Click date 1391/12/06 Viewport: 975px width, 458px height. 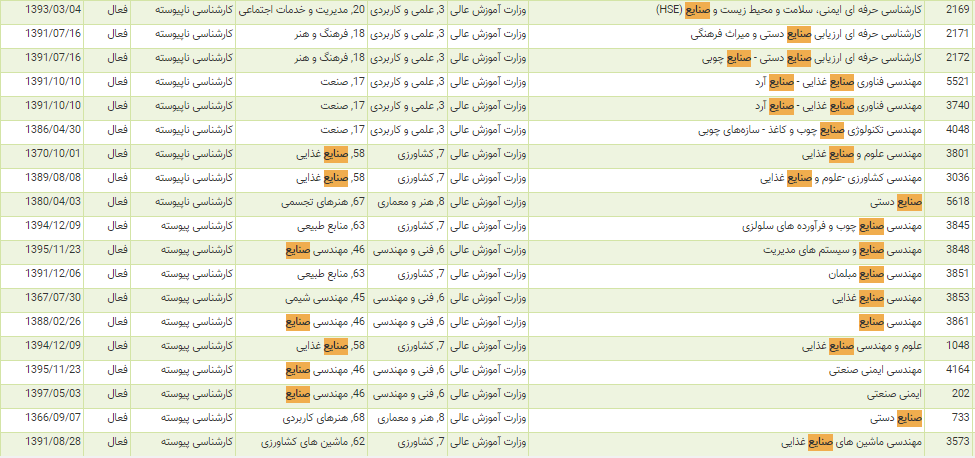pyautogui.click(x=53, y=274)
